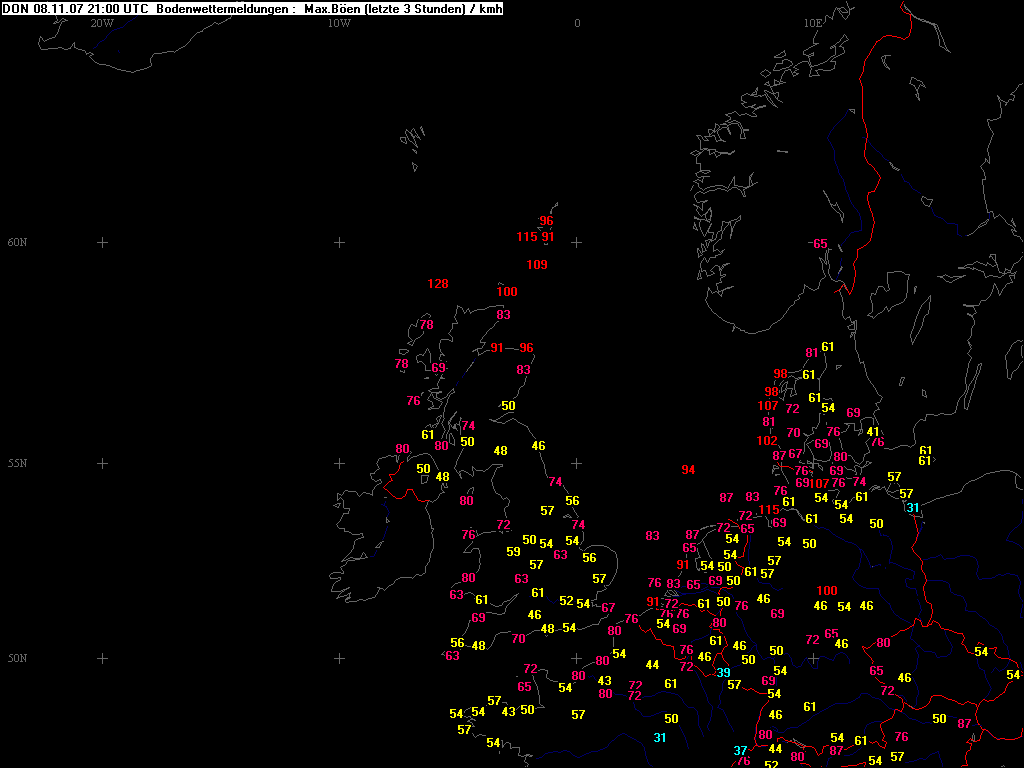Image resolution: width=1024 pixels, height=768 pixels.
Task: Click the pink 70 gust value in southwest England
Action: 518,639
